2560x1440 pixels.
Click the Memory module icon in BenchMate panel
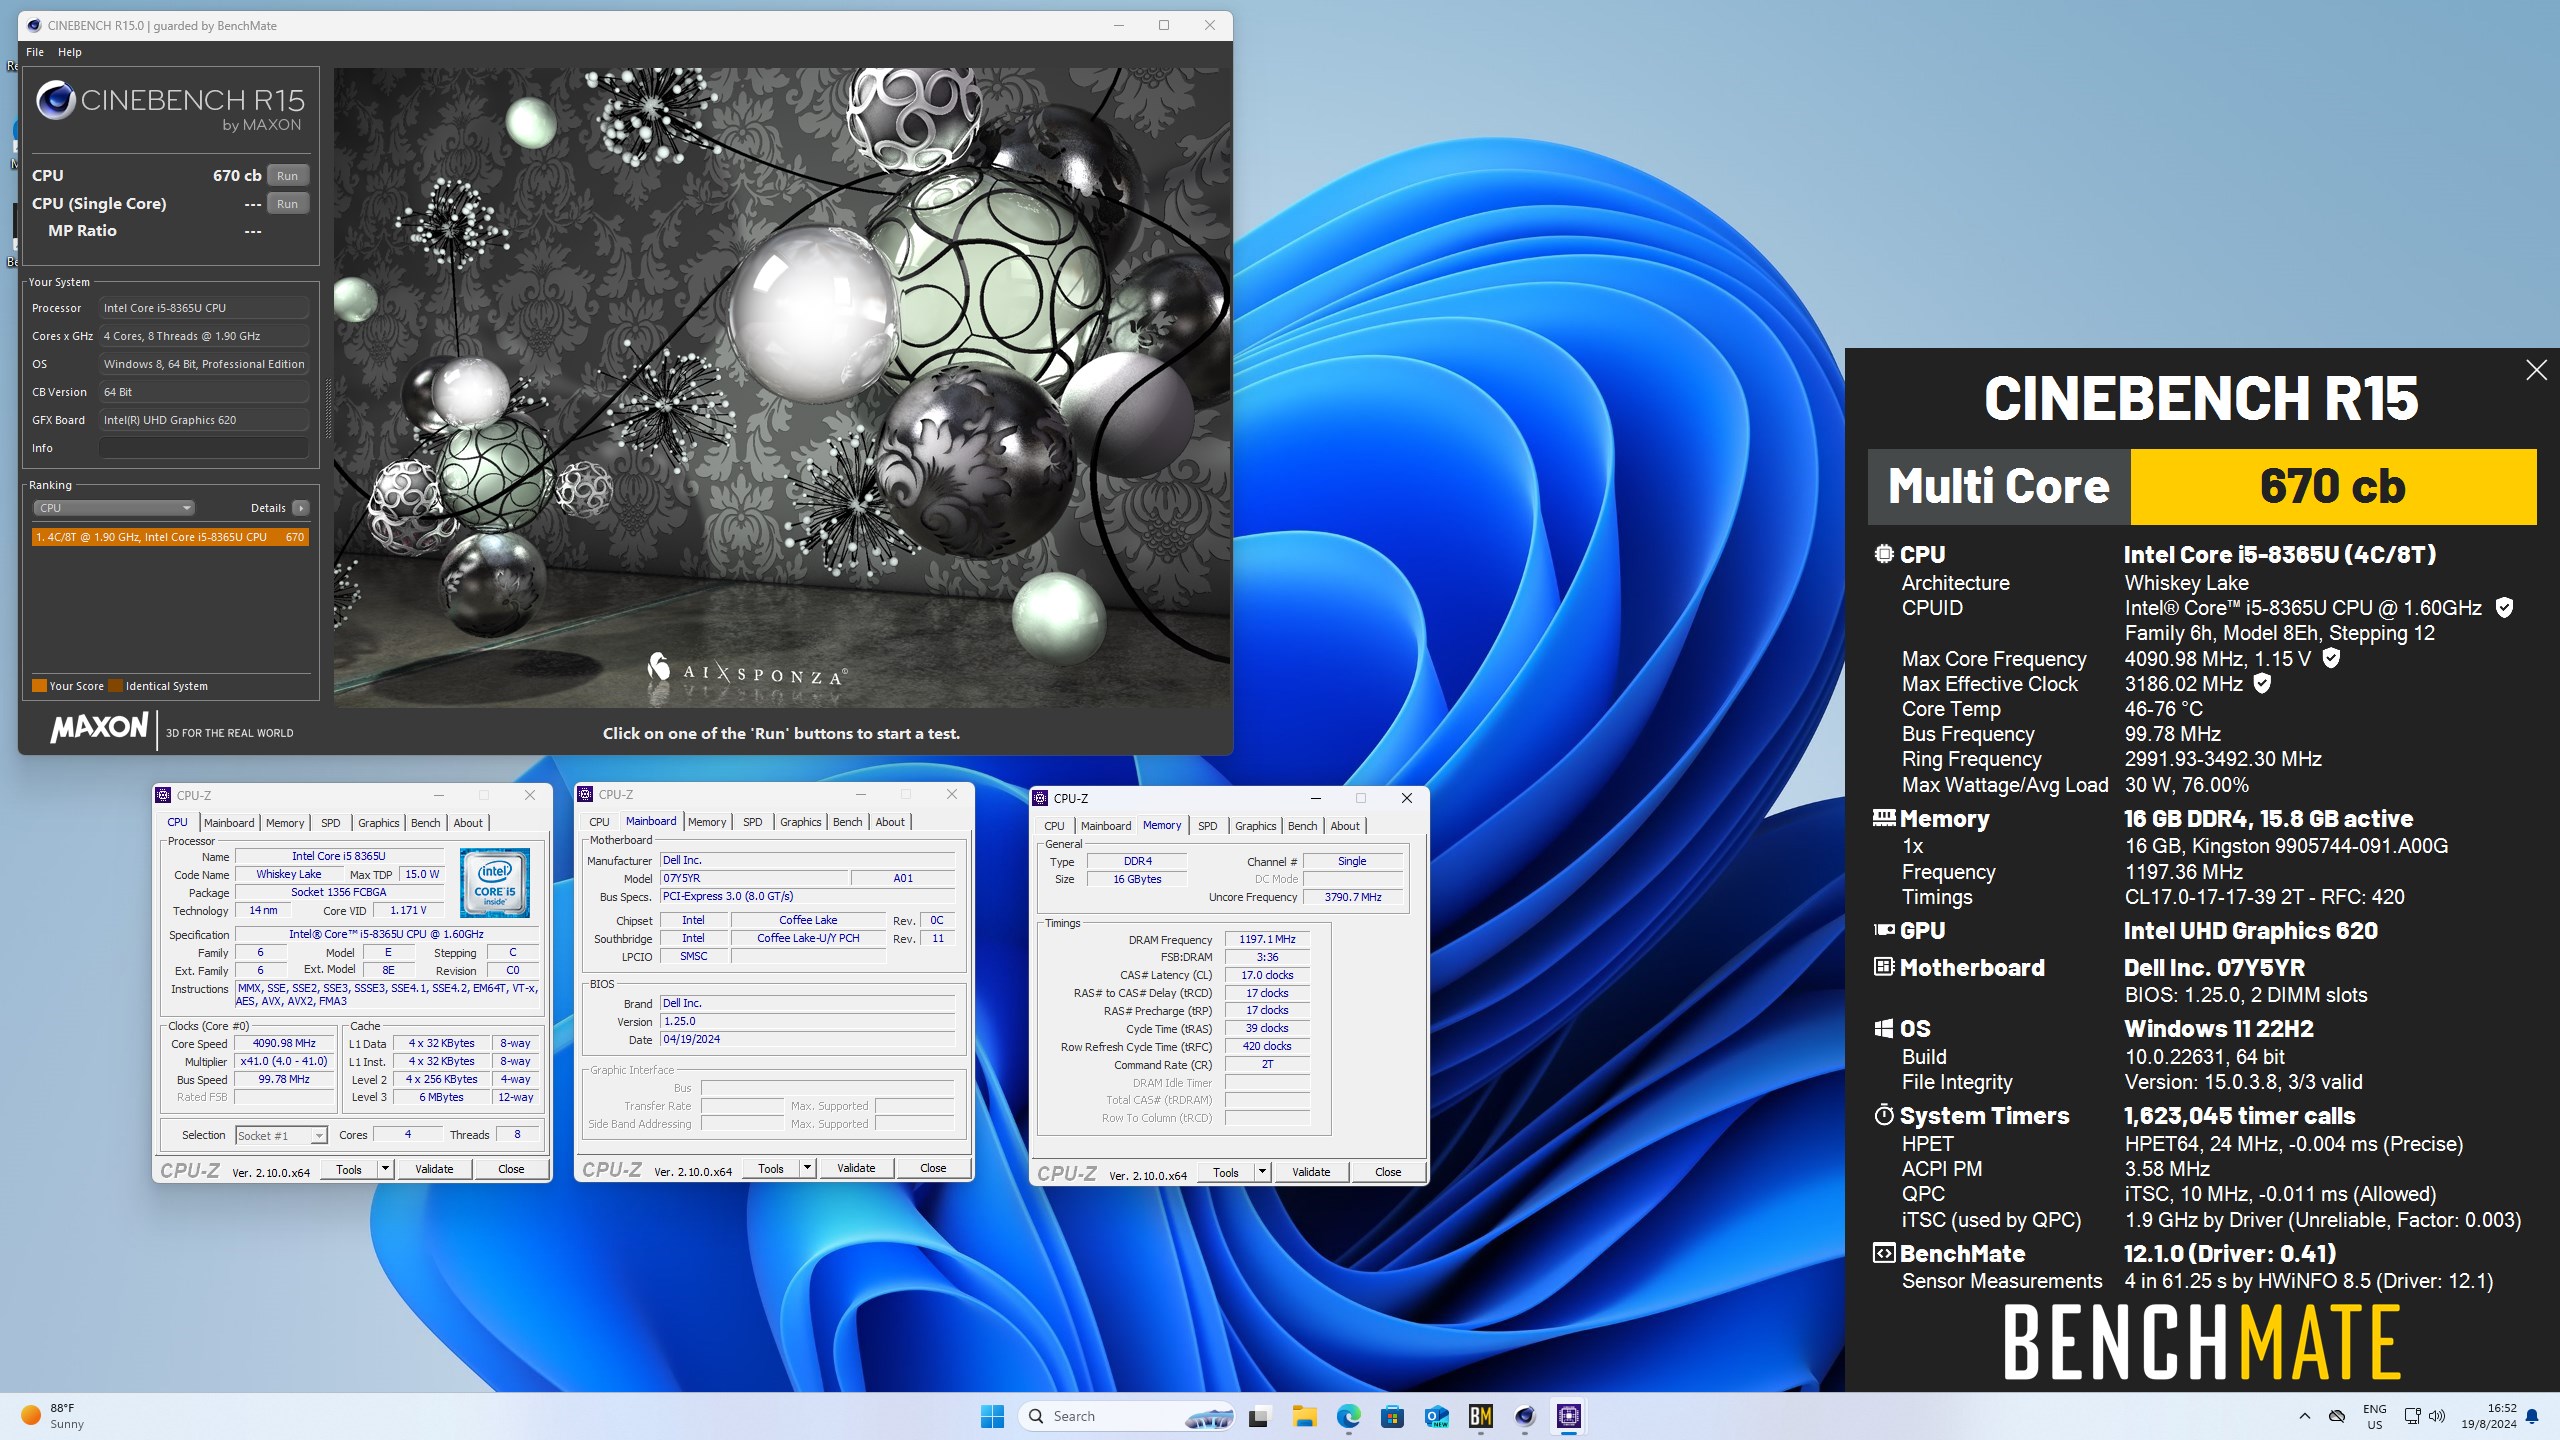tap(1883, 818)
